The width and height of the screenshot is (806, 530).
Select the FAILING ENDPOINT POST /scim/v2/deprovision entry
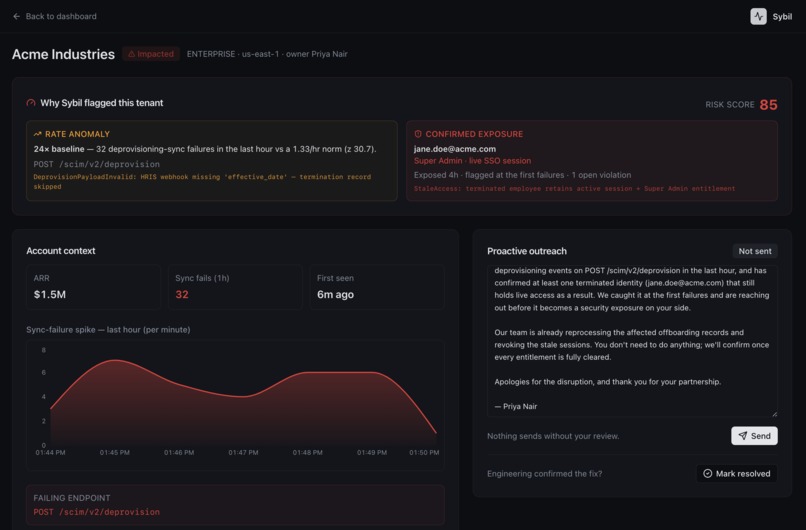235,505
